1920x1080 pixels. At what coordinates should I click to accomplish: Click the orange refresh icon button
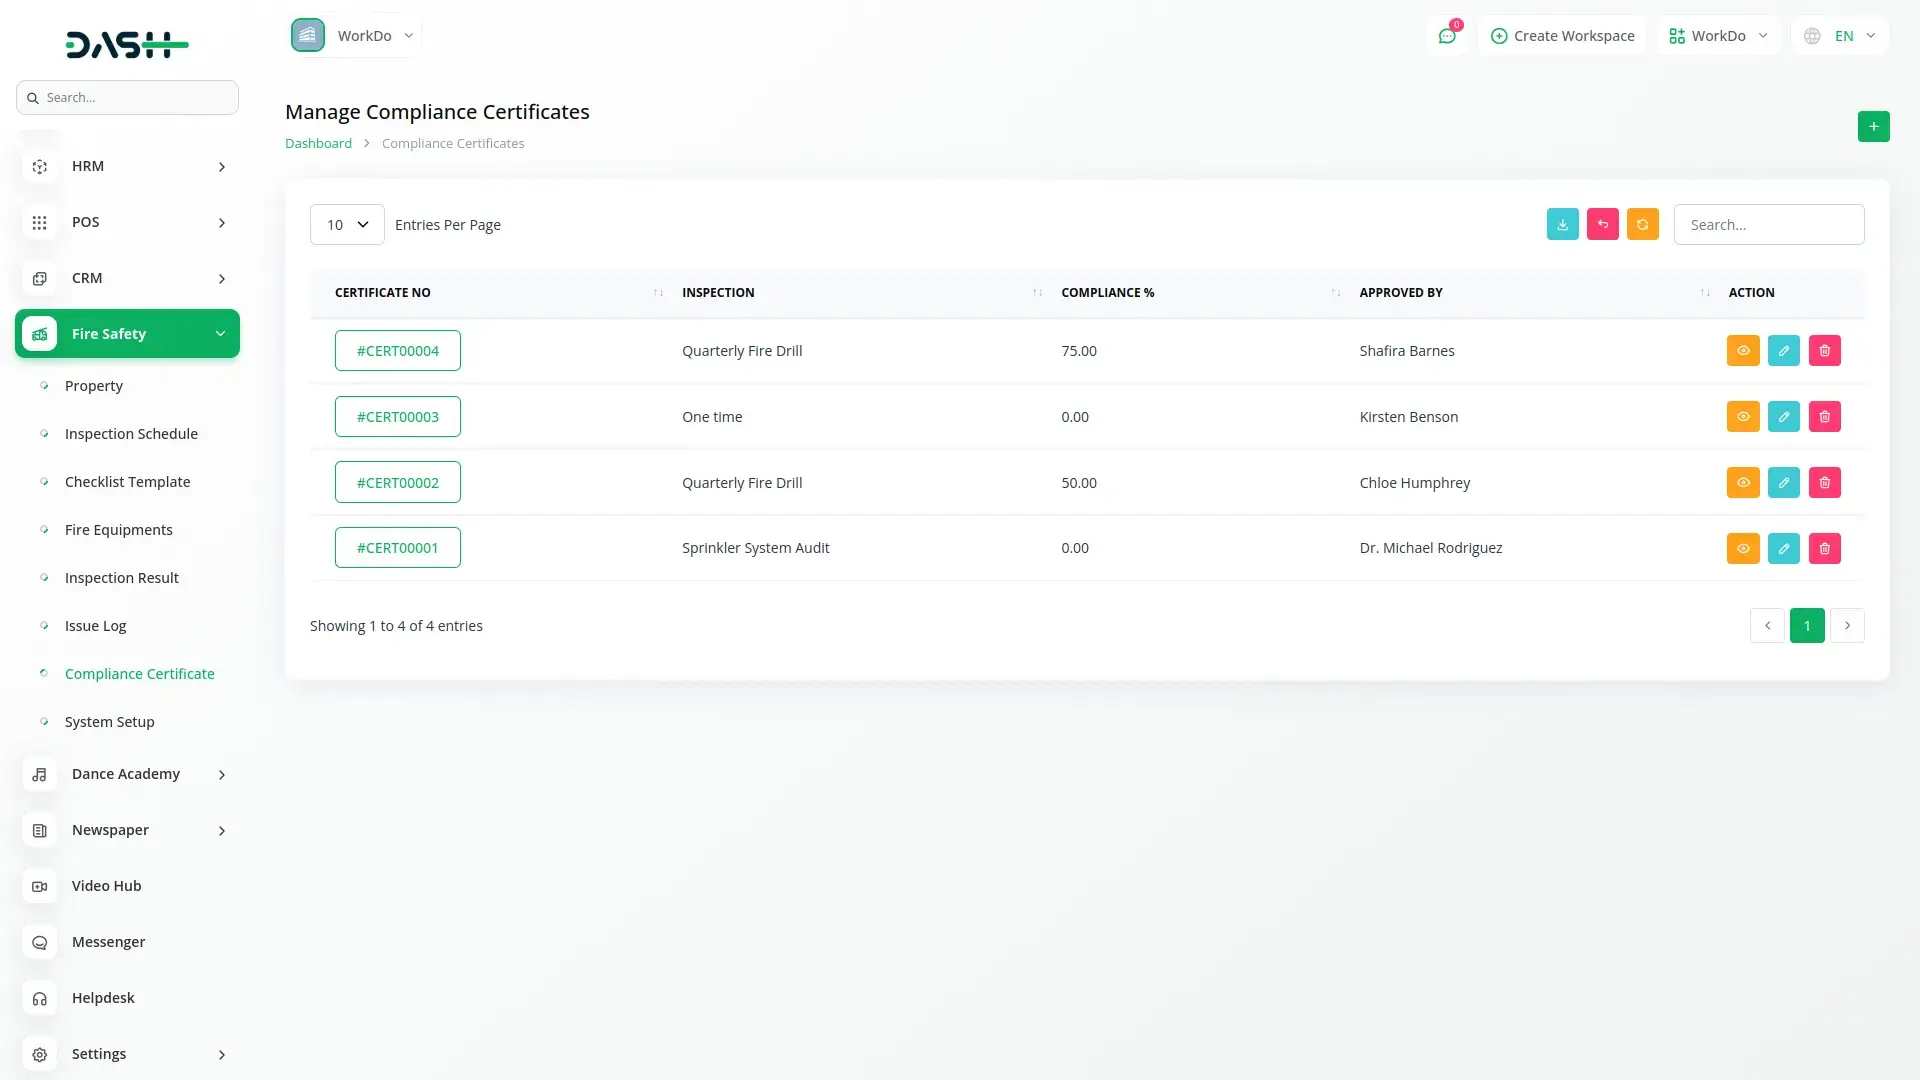[x=1642, y=224]
